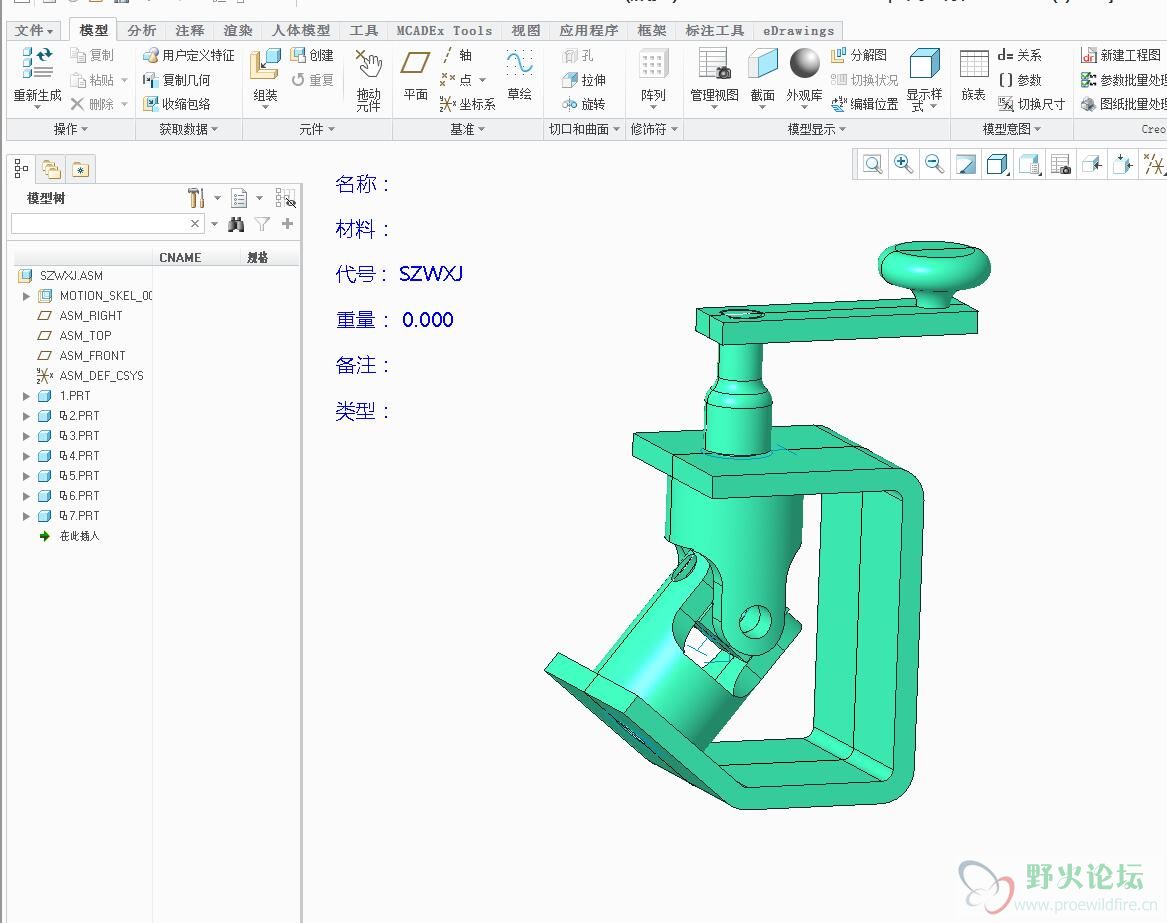Select the Plane (平面) datum tool
Image resolution: width=1167 pixels, height=923 pixels.
point(415,74)
